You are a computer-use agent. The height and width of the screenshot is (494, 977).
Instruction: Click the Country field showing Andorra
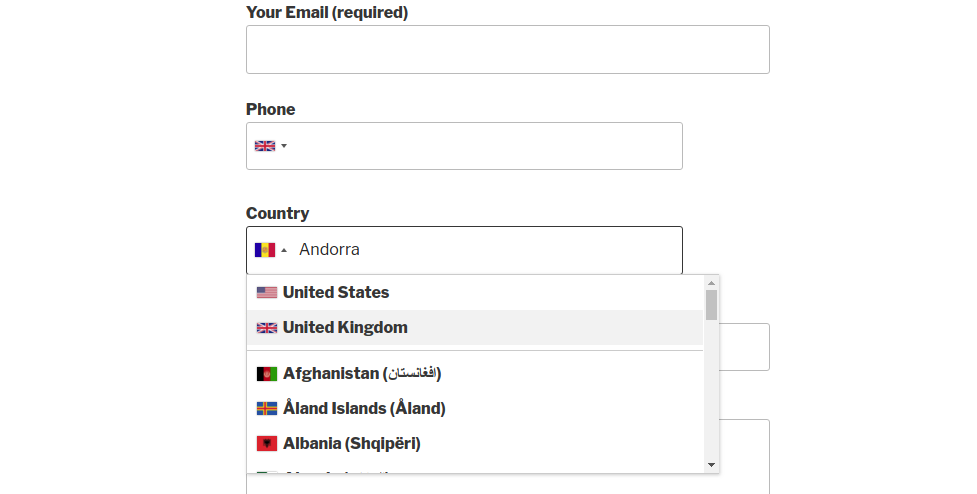click(x=485, y=250)
